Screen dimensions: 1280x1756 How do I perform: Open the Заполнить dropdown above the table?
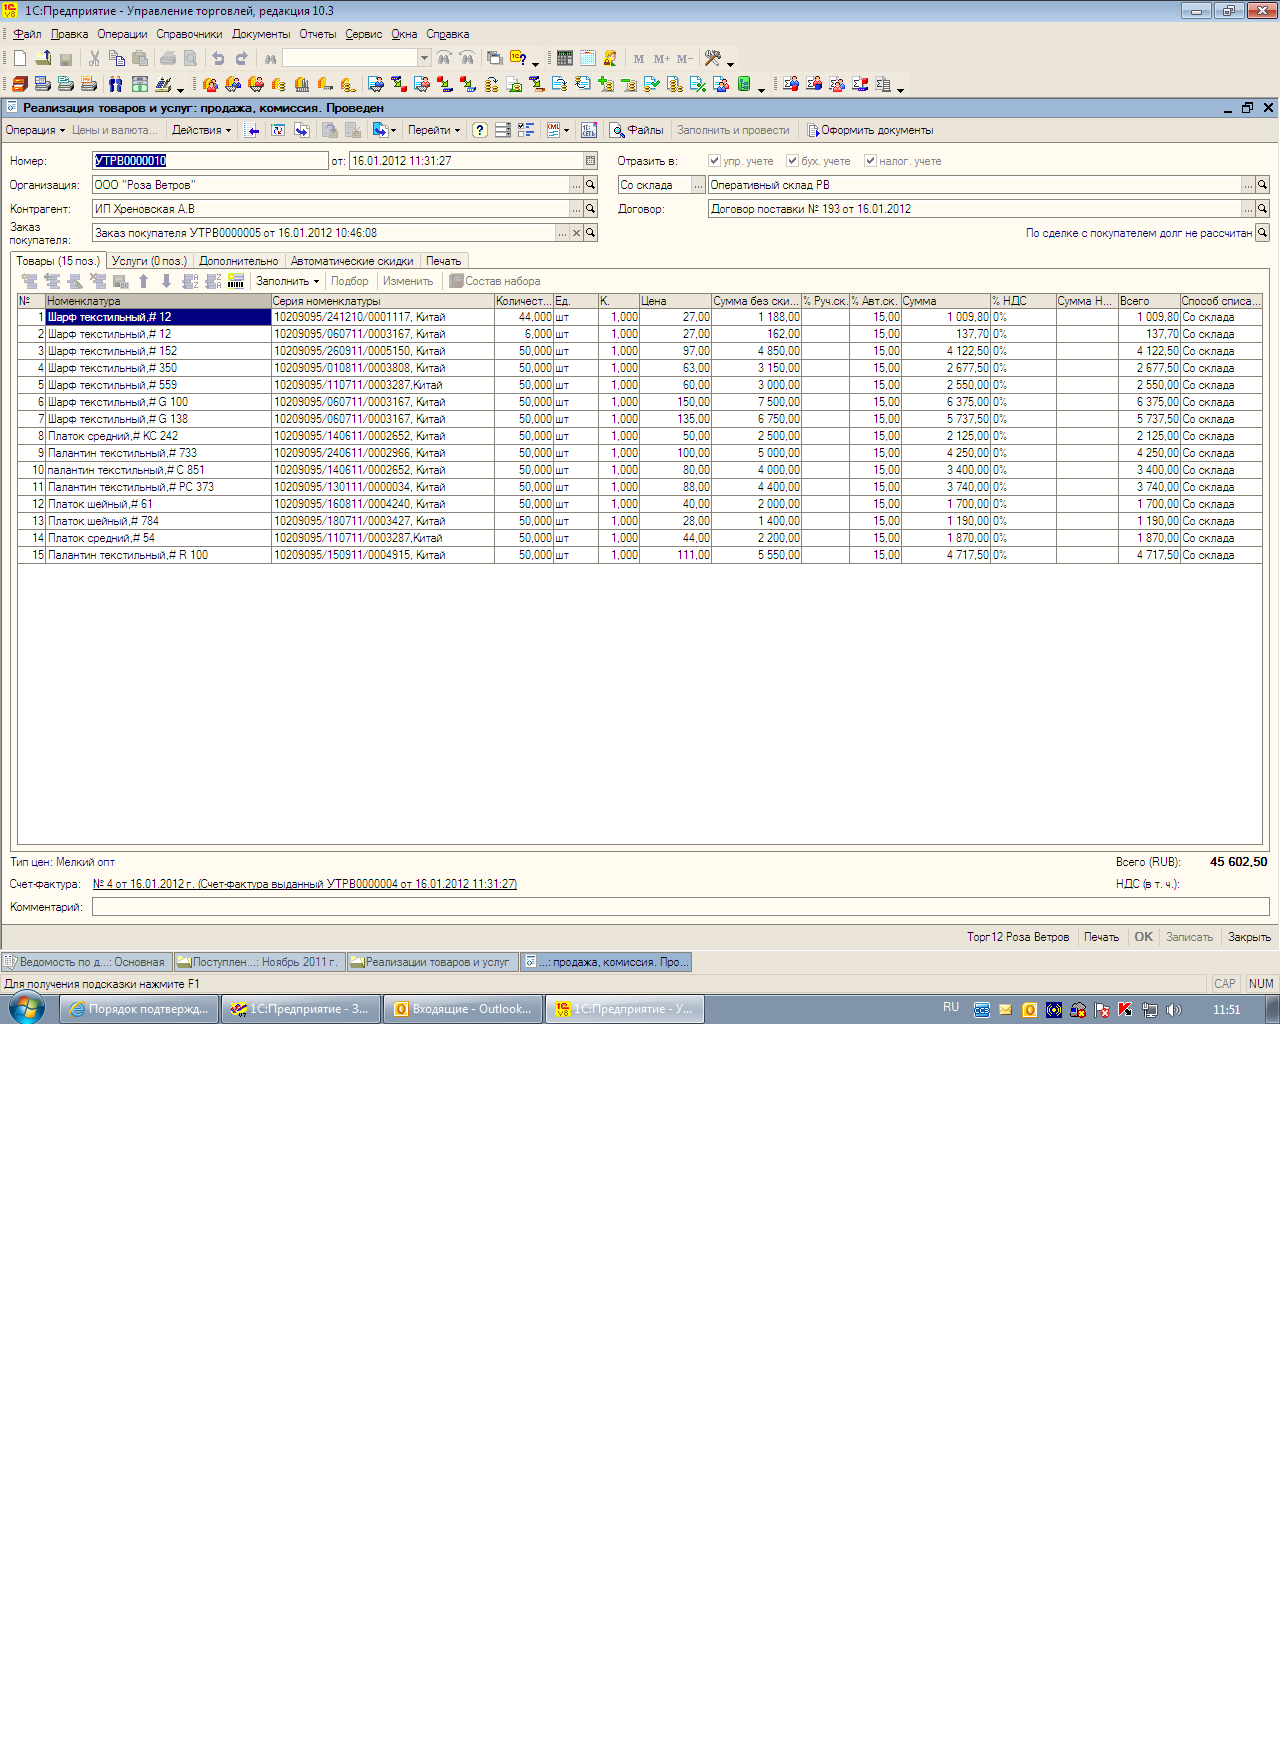(288, 281)
